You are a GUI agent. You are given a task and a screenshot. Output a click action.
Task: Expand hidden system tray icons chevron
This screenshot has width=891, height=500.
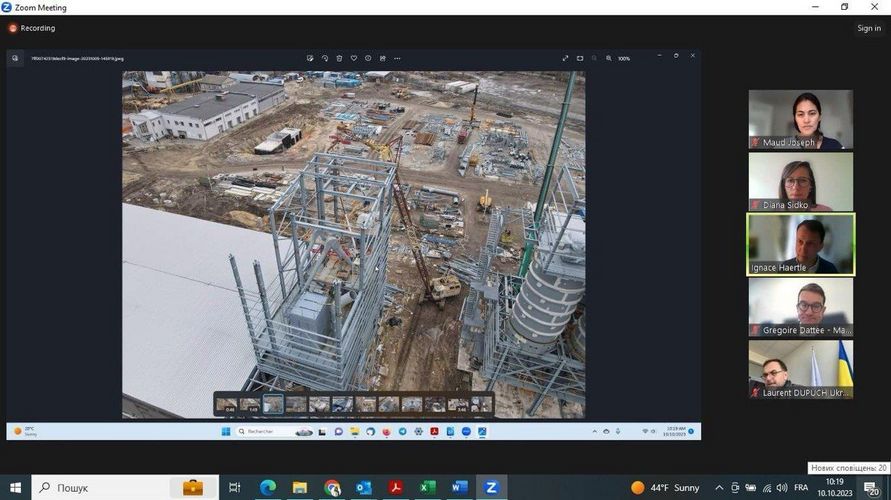(x=718, y=488)
